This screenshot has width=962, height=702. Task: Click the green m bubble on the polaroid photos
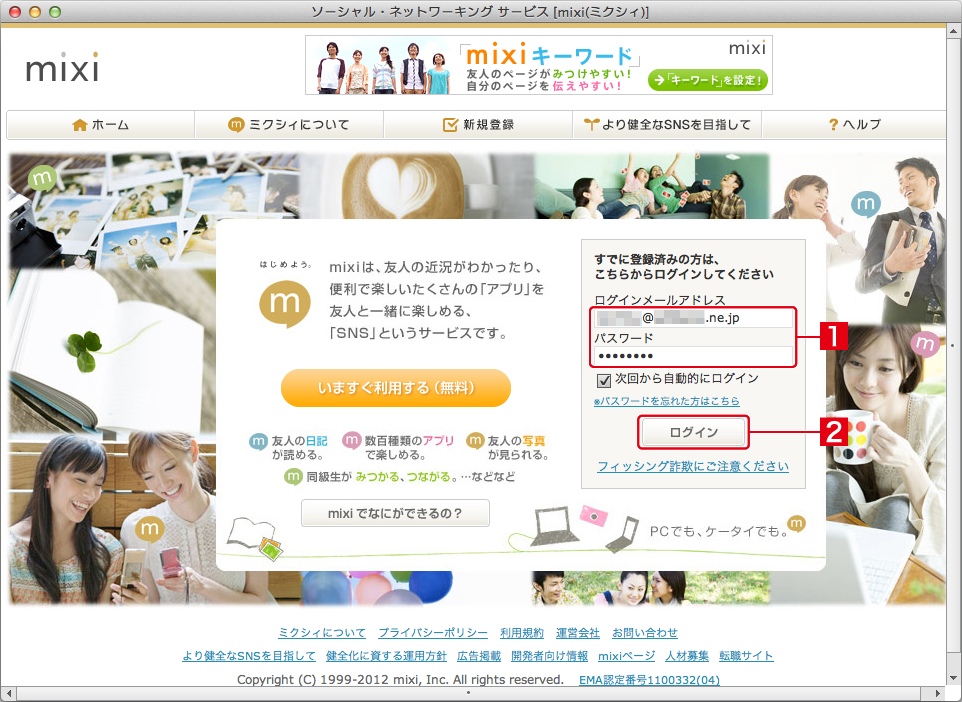(42, 179)
